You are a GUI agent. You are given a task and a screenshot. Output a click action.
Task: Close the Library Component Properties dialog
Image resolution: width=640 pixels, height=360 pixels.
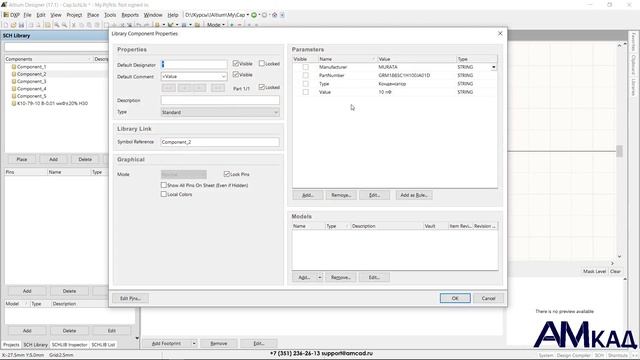click(x=500, y=33)
